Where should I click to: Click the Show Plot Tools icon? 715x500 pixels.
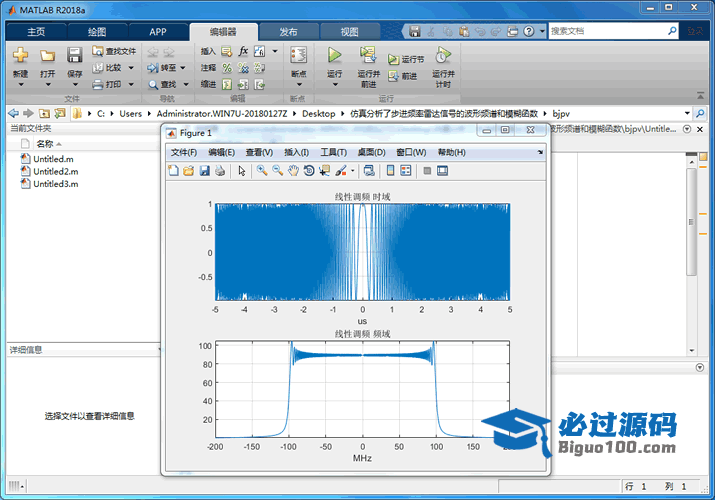(x=442, y=171)
